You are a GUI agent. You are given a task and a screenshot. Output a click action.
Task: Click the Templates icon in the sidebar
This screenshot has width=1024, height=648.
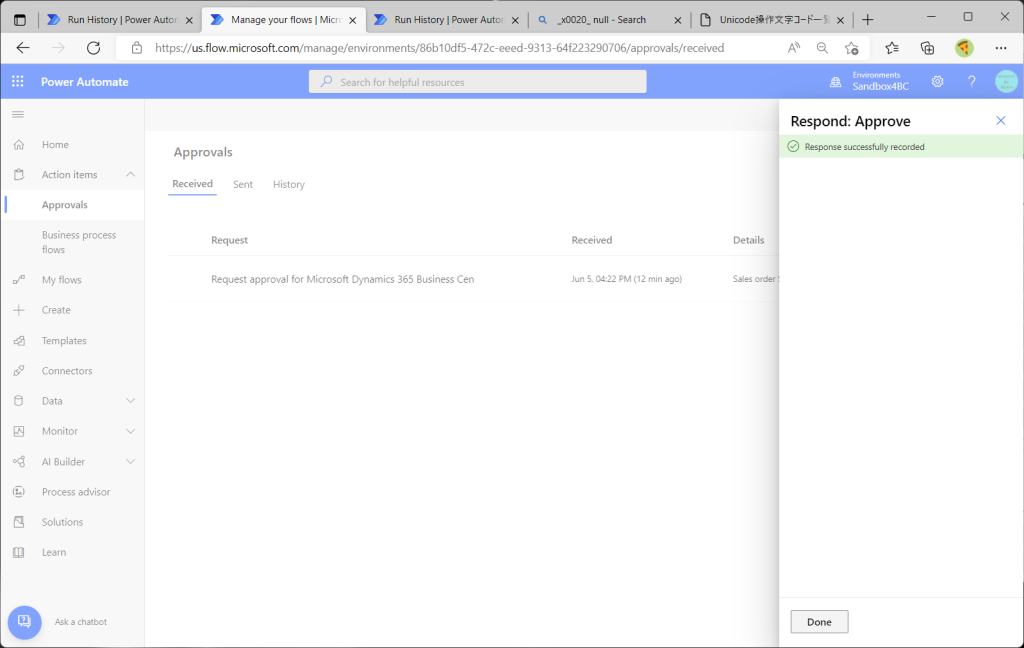coord(19,340)
